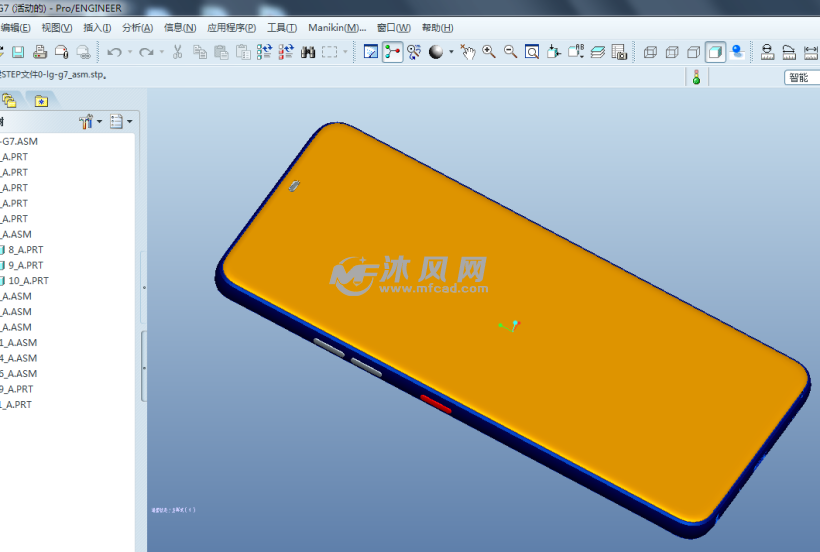
Task: Open the 工具(T) menu
Action: point(282,28)
